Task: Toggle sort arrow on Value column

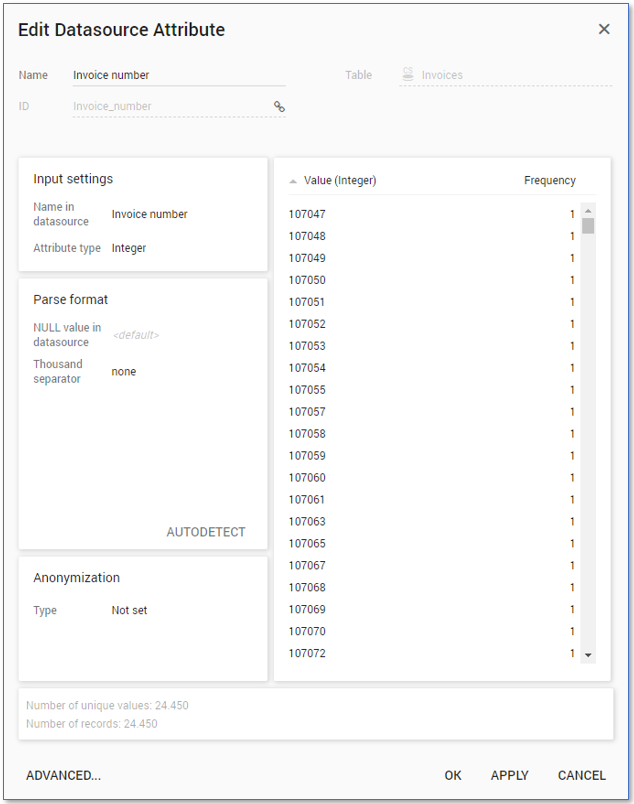Action: (x=293, y=181)
